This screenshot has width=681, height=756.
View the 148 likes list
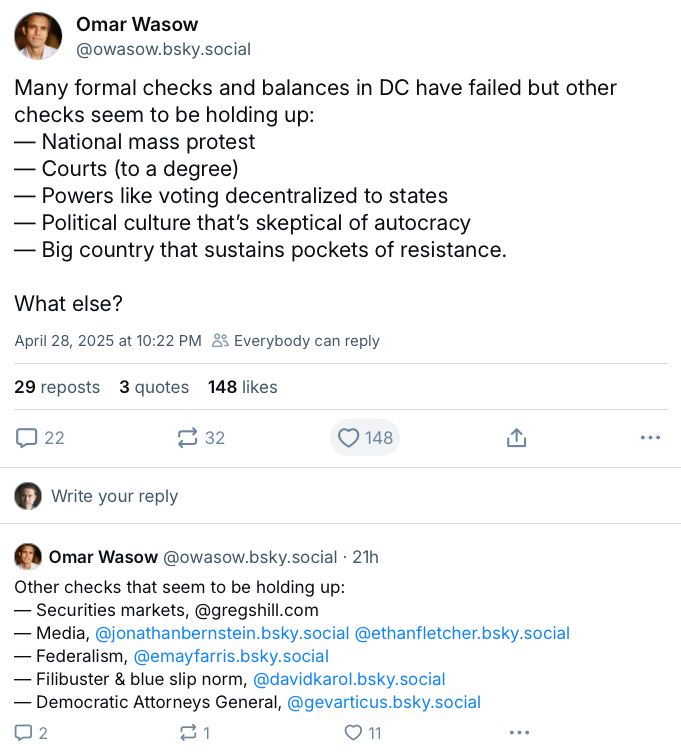242,387
